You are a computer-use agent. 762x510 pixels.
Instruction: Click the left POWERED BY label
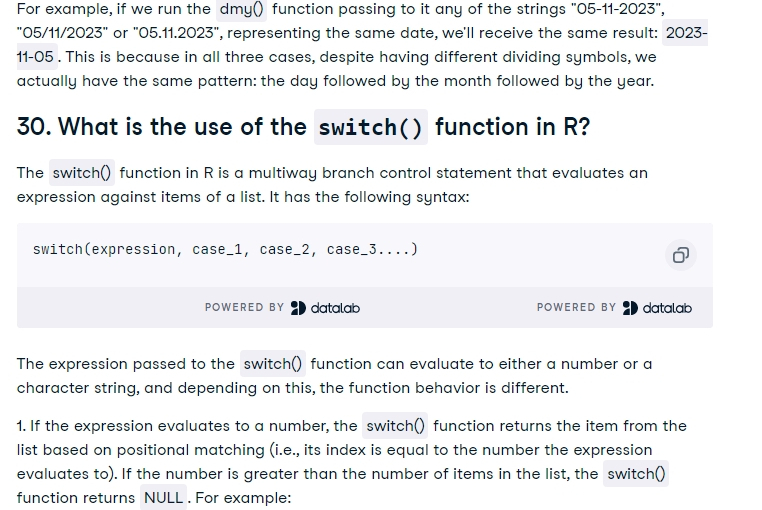(x=244, y=307)
